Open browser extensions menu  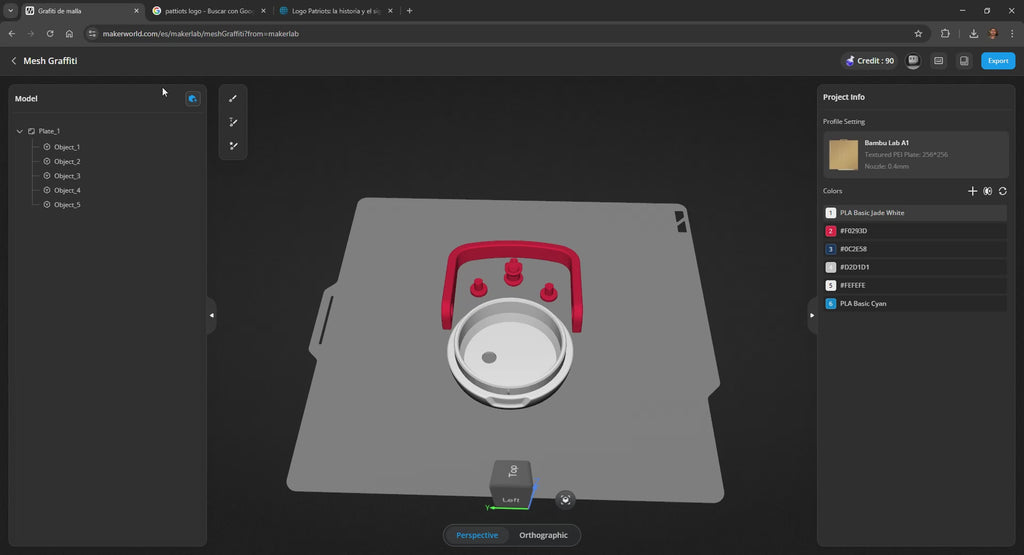click(x=945, y=33)
